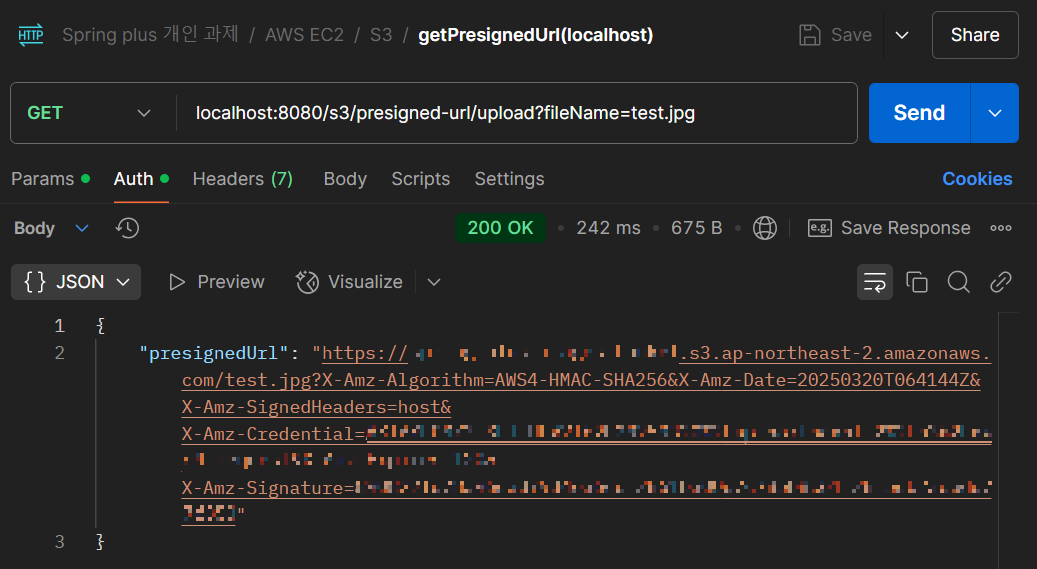Click the 675 B response size

point(696,228)
